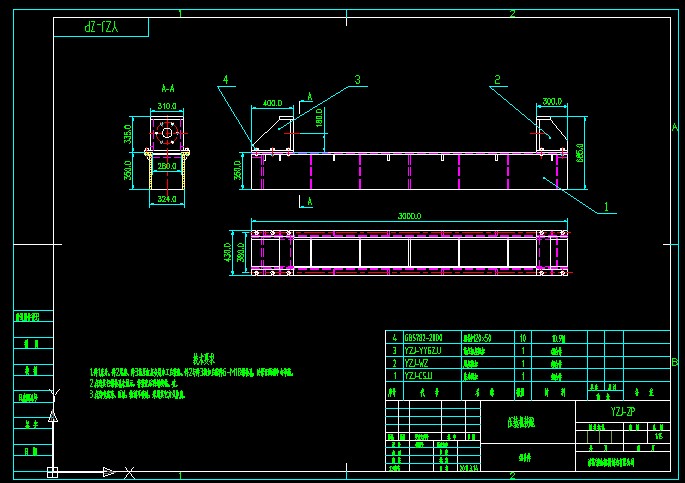Click the UCS origin icon at bottom-left
The height and width of the screenshot is (483, 685).
(x=53, y=471)
